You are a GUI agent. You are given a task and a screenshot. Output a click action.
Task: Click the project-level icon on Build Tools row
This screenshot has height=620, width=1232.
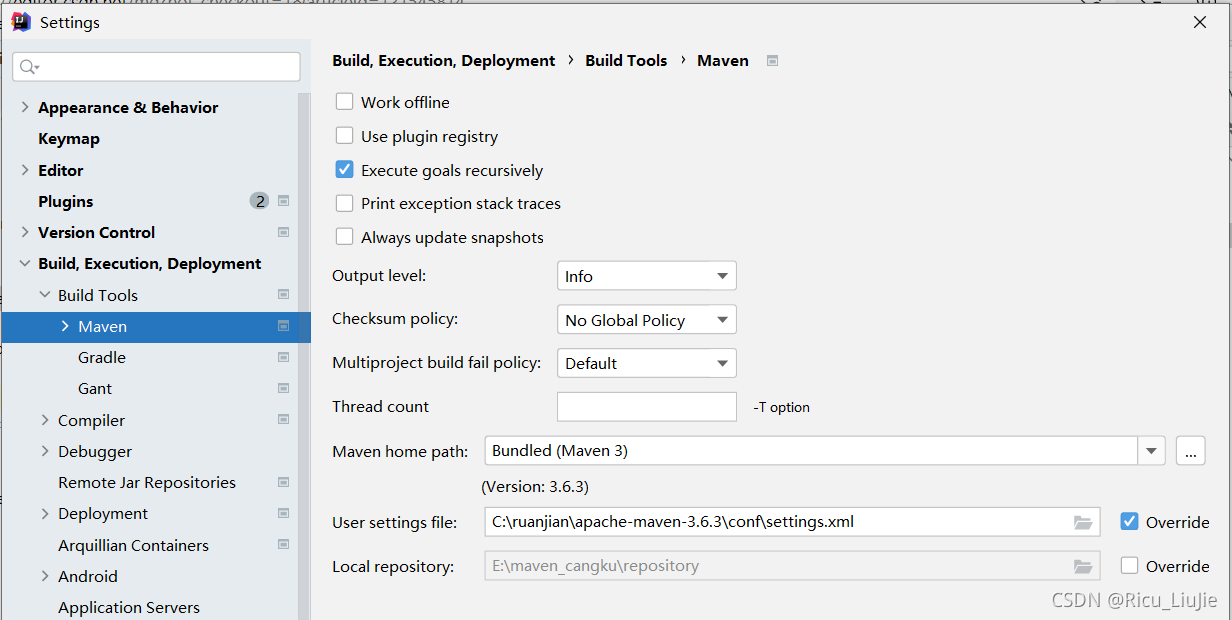click(284, 295)
